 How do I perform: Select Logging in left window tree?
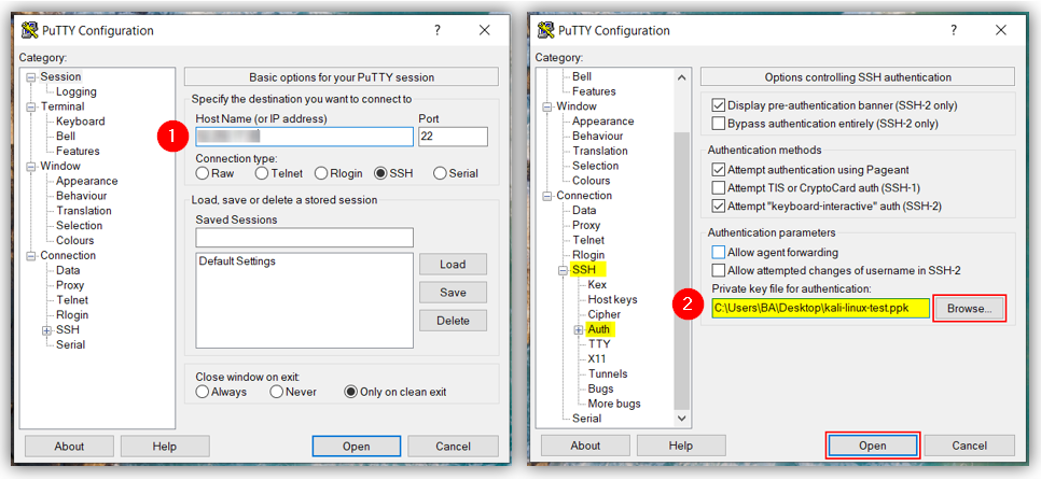point(76,92)
